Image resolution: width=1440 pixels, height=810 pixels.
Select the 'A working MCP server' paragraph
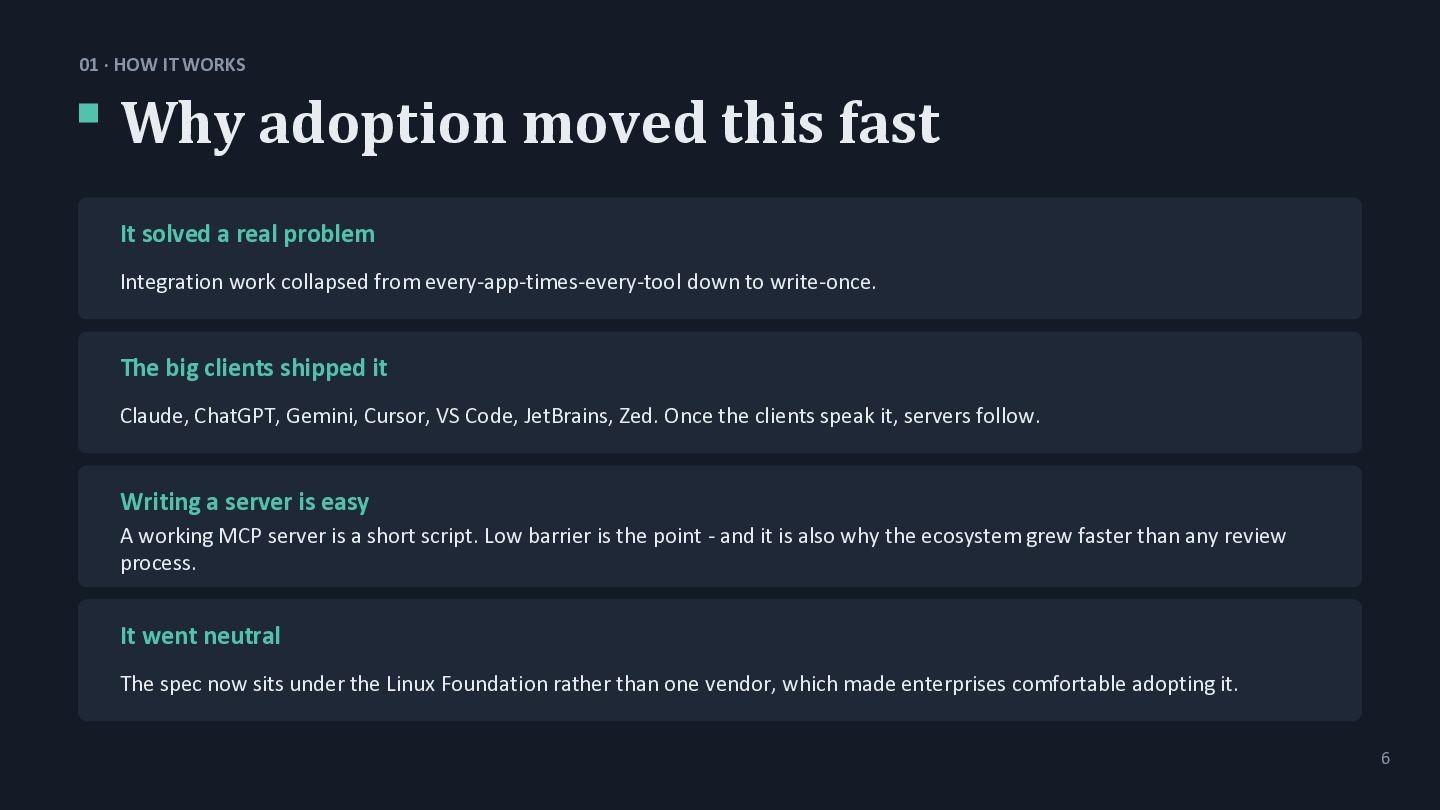[703, 549]
